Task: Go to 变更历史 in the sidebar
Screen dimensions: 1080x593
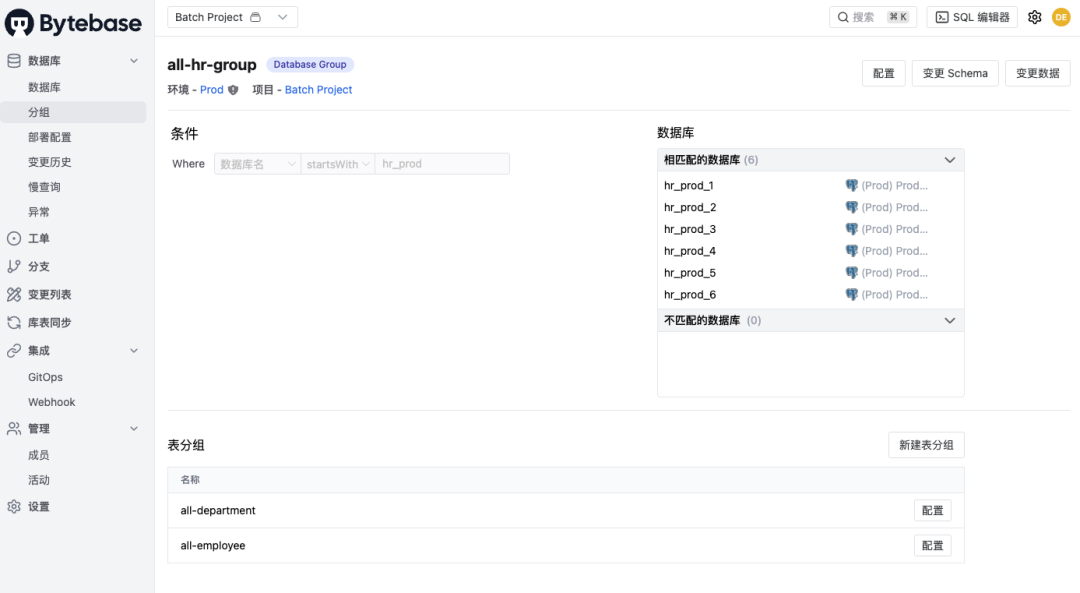Action: [x=50, y=162]
